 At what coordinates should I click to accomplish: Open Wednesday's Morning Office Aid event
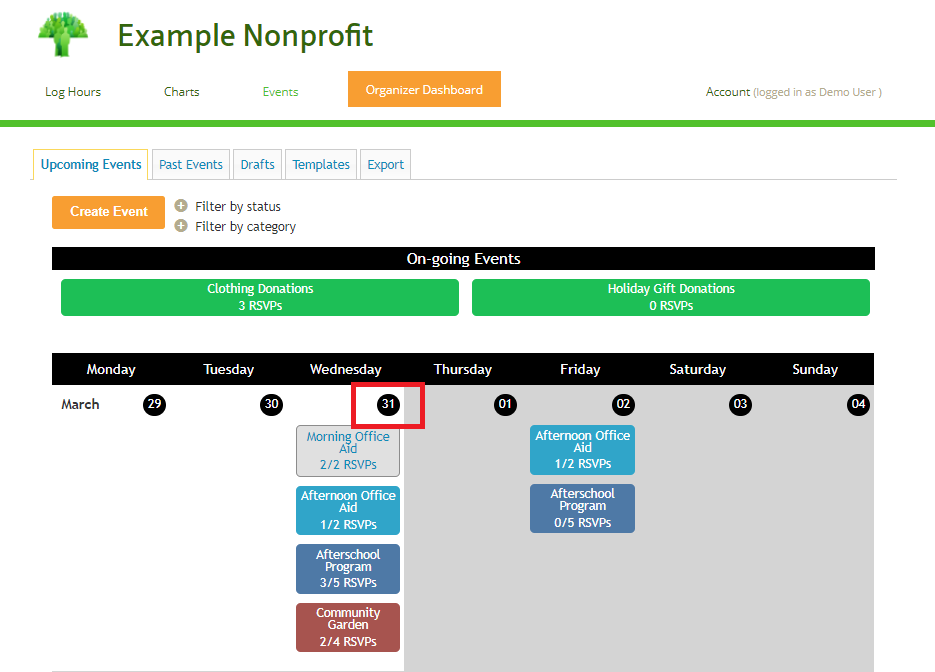click(348, 451)
